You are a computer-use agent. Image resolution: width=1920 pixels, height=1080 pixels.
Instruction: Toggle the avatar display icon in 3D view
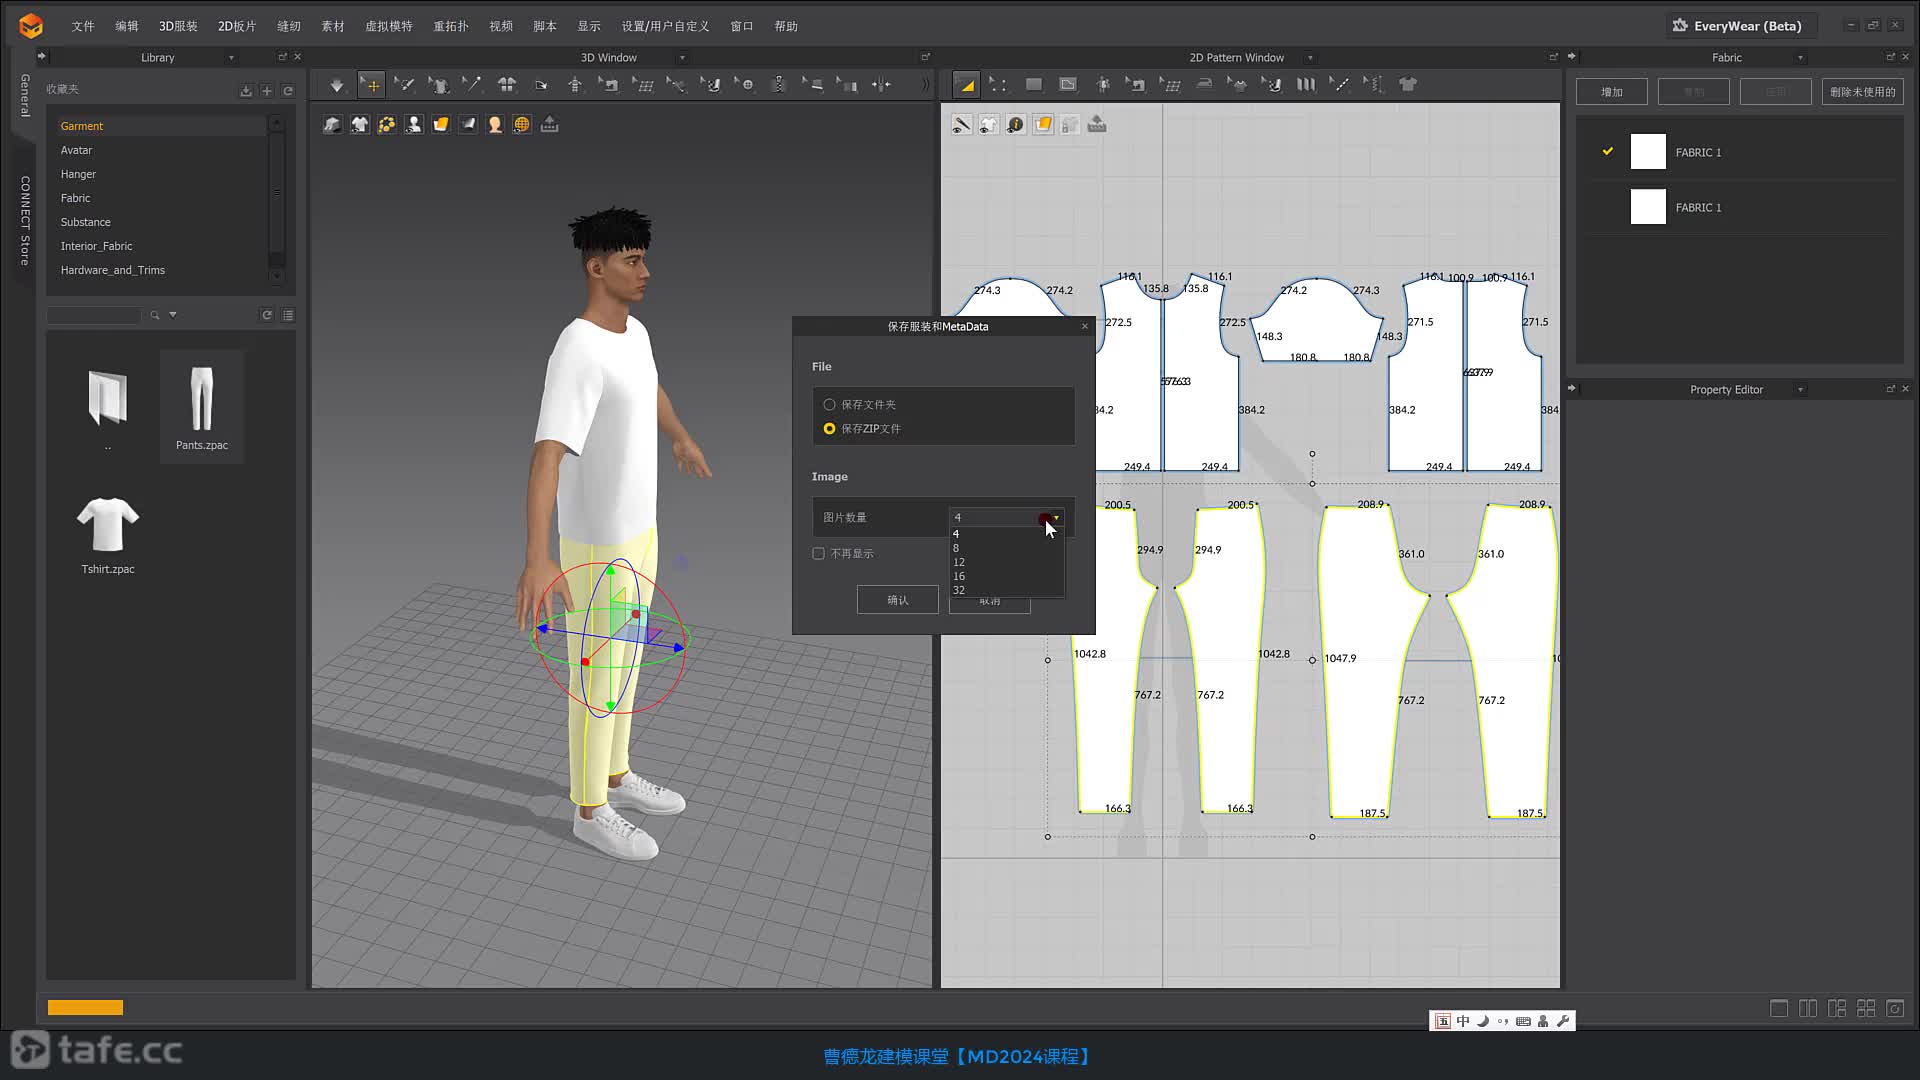414,125
